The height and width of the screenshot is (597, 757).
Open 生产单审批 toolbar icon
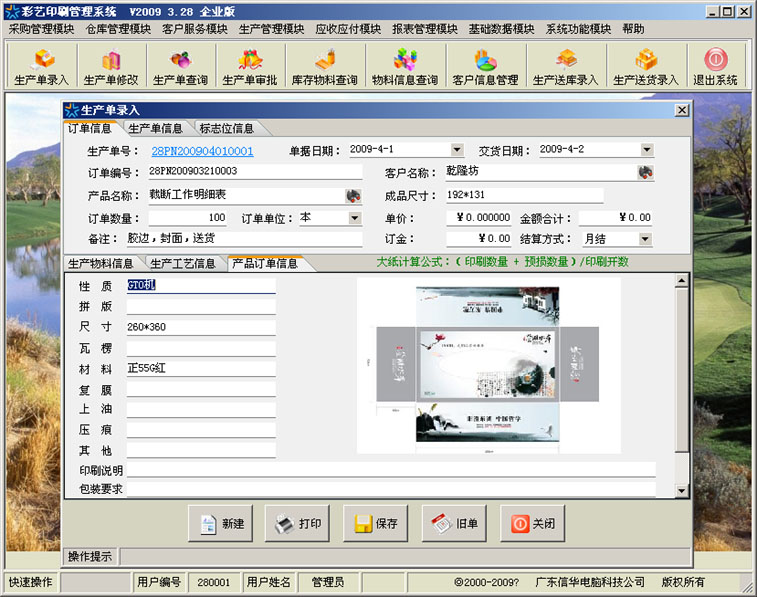(249, 66)
